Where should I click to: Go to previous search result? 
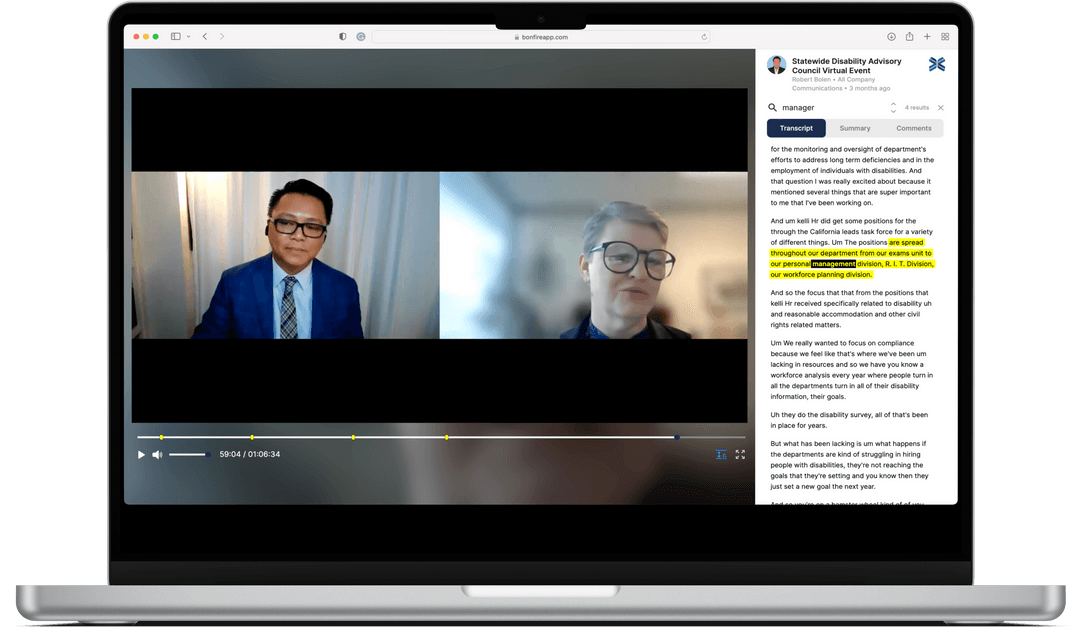click(x=893, y=103)
